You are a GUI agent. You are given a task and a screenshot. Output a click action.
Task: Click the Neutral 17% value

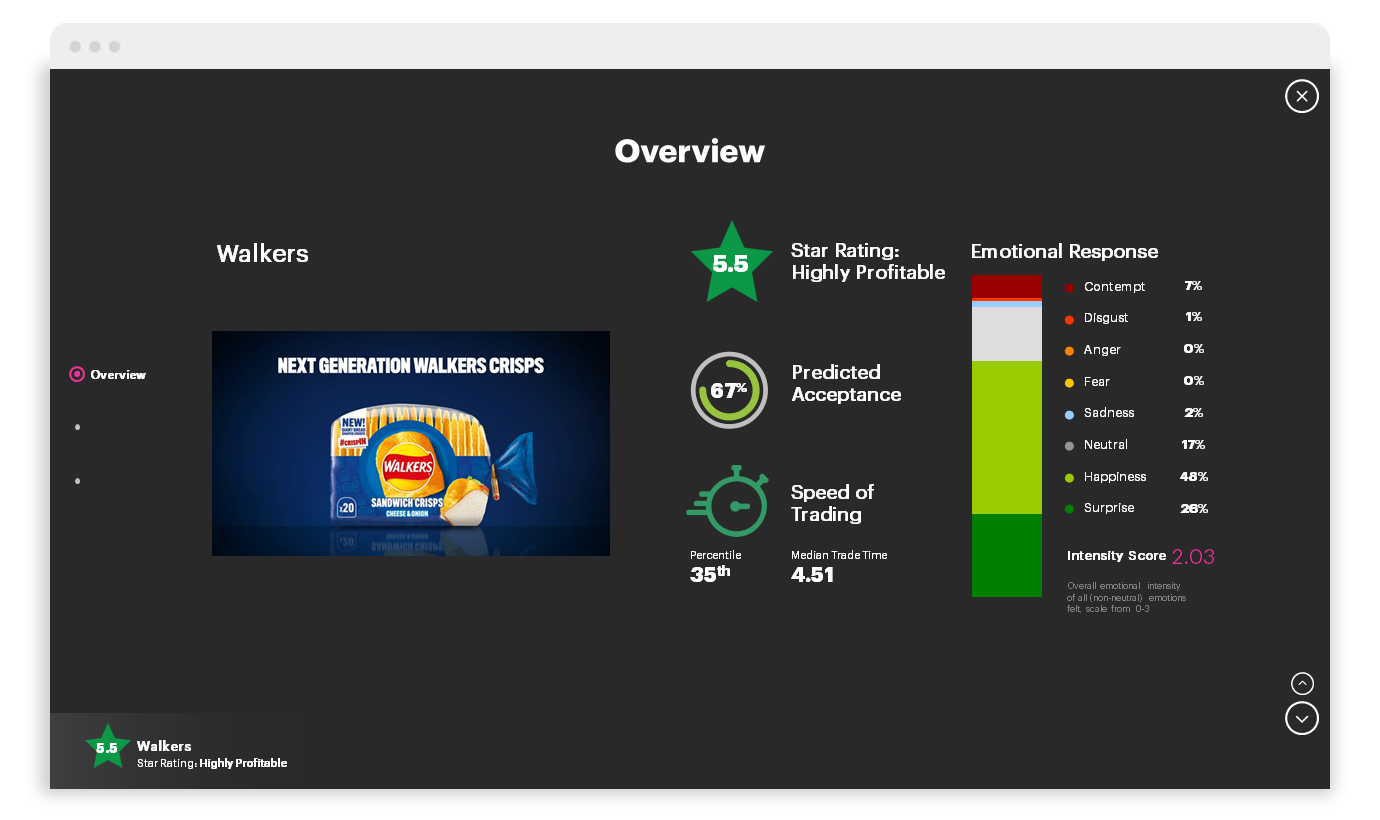[1193, 445]
